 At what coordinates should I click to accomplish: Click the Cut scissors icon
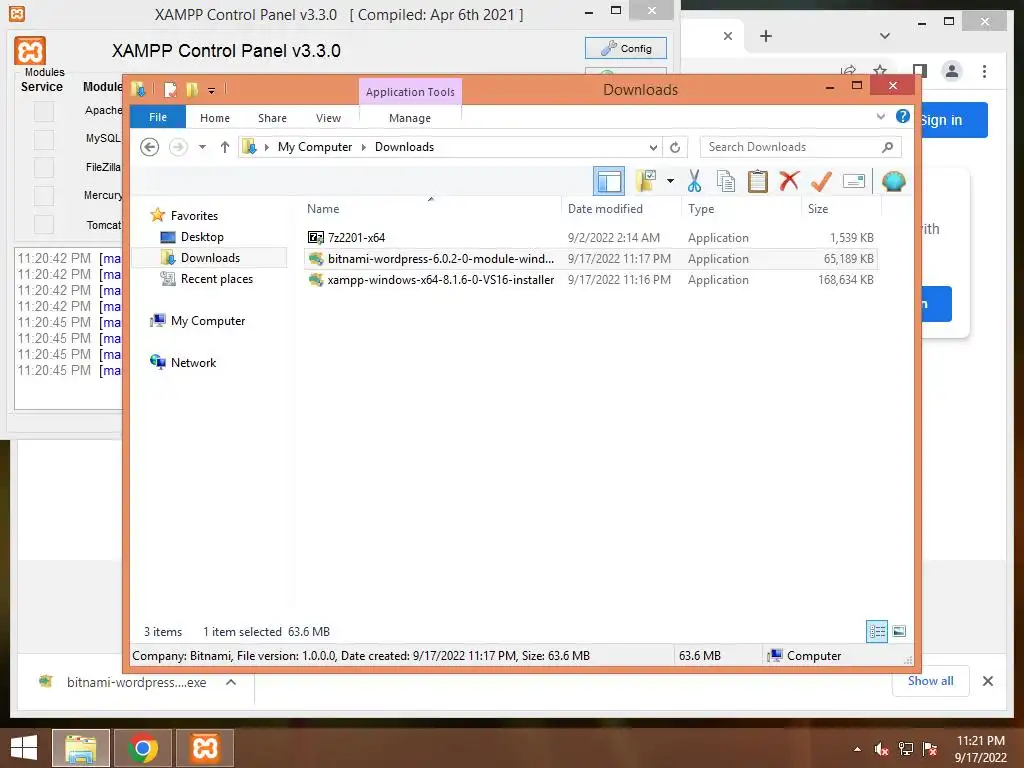(694, 181)
